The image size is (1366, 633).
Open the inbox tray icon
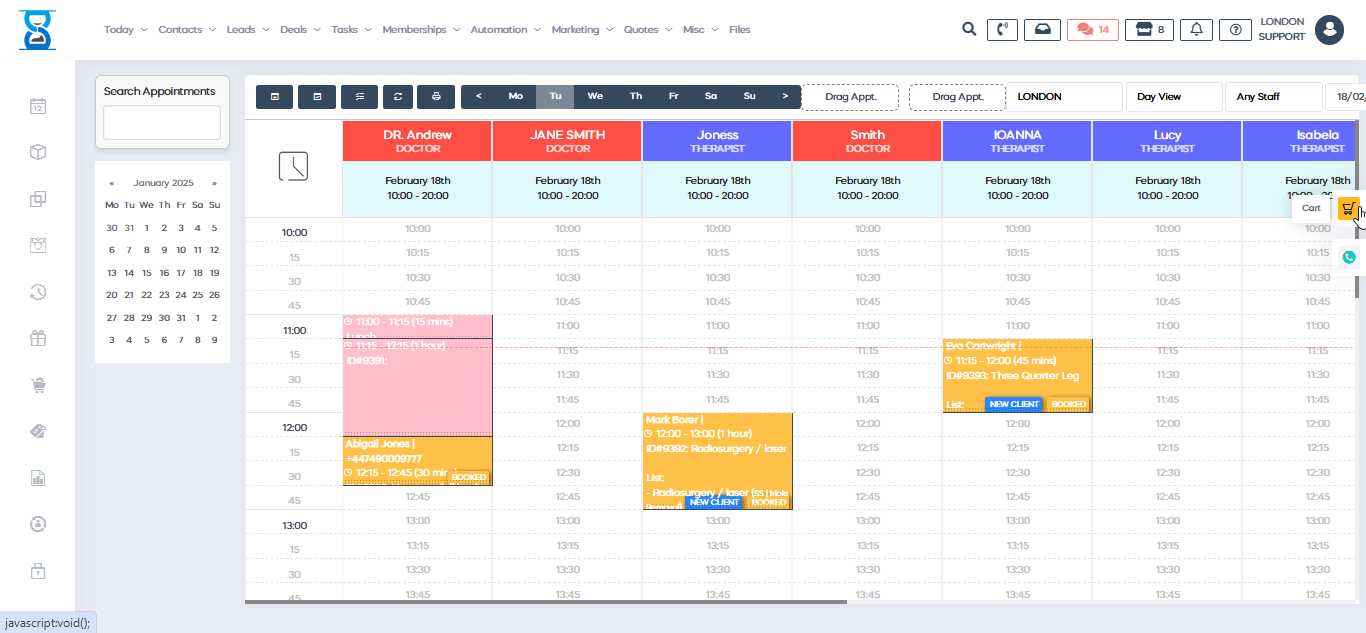pyautogui.click(x=1042, y=30)
